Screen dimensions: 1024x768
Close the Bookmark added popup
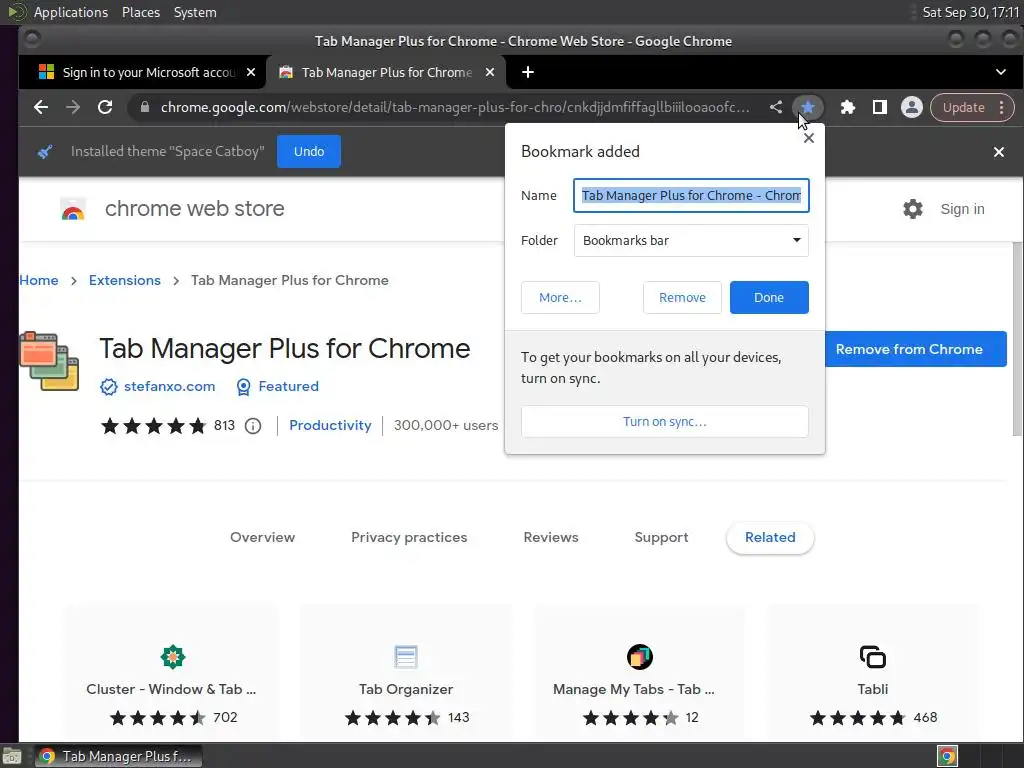808,138
